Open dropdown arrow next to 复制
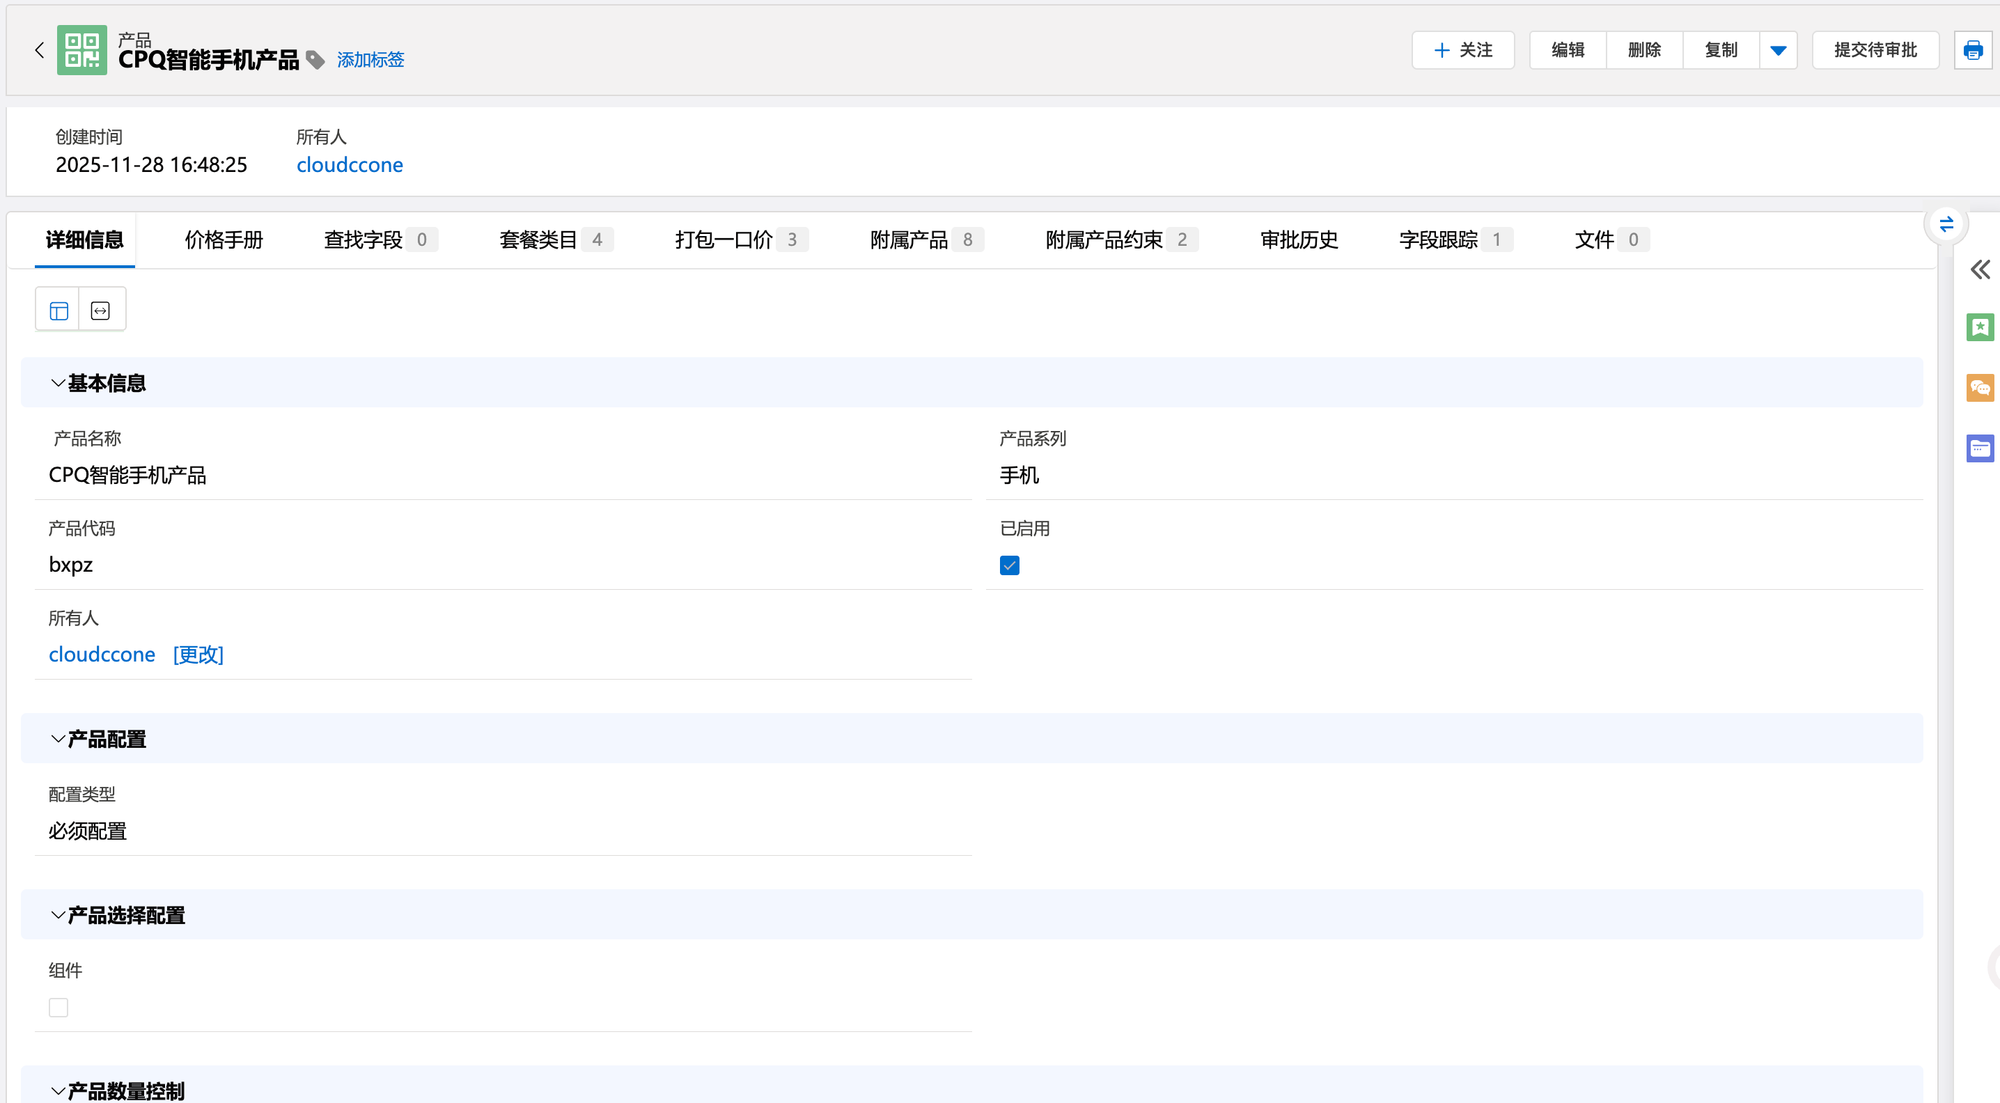Viewport: 2000px width, 1103px height. [x=1778, y=50]
